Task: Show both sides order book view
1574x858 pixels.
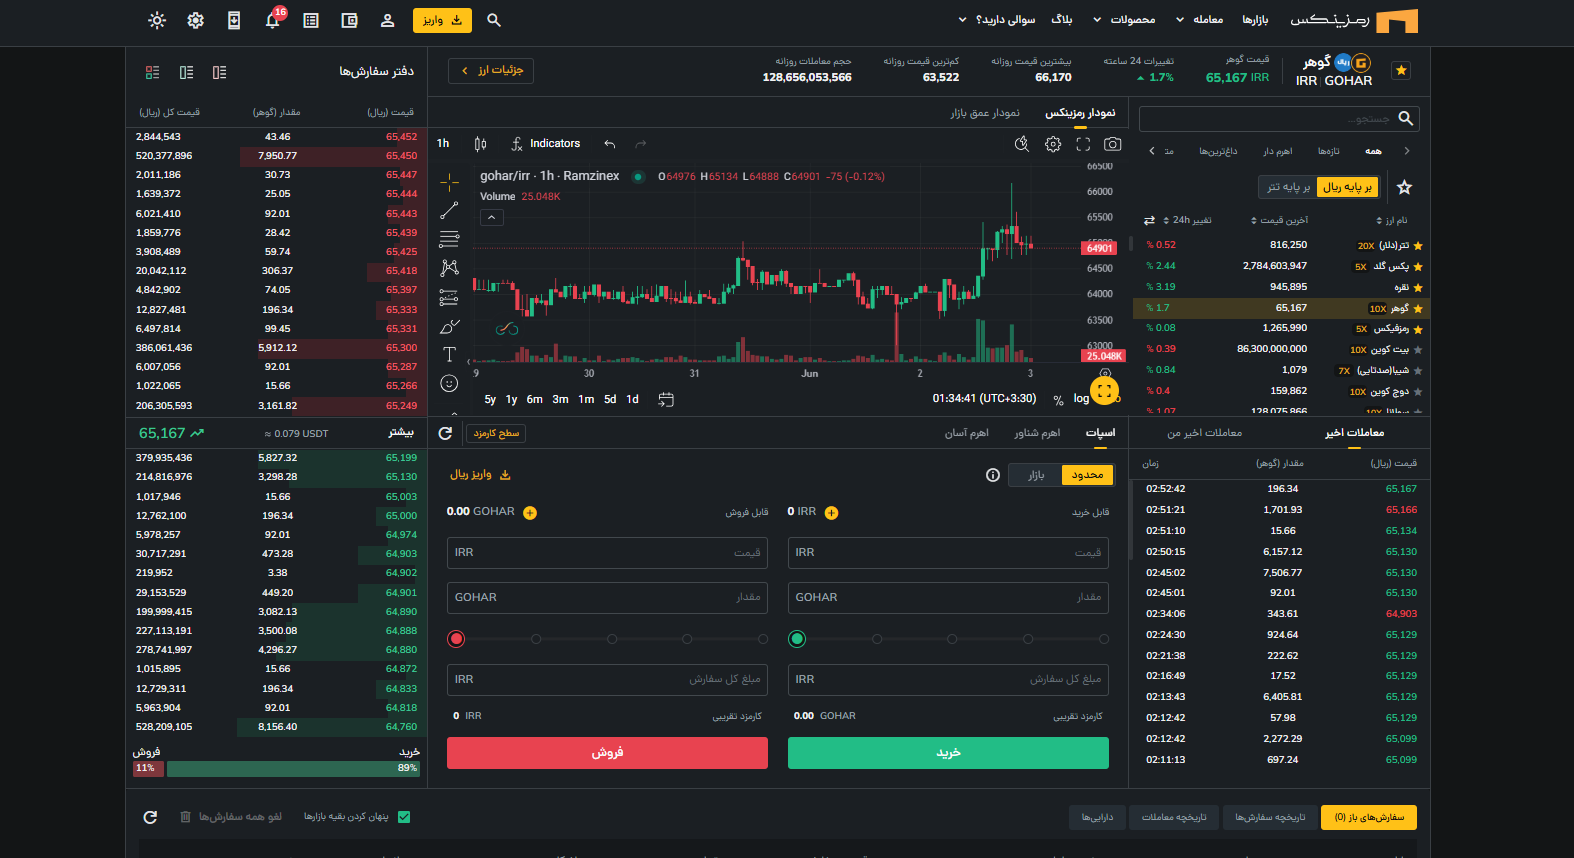Action: coord(152,72)
